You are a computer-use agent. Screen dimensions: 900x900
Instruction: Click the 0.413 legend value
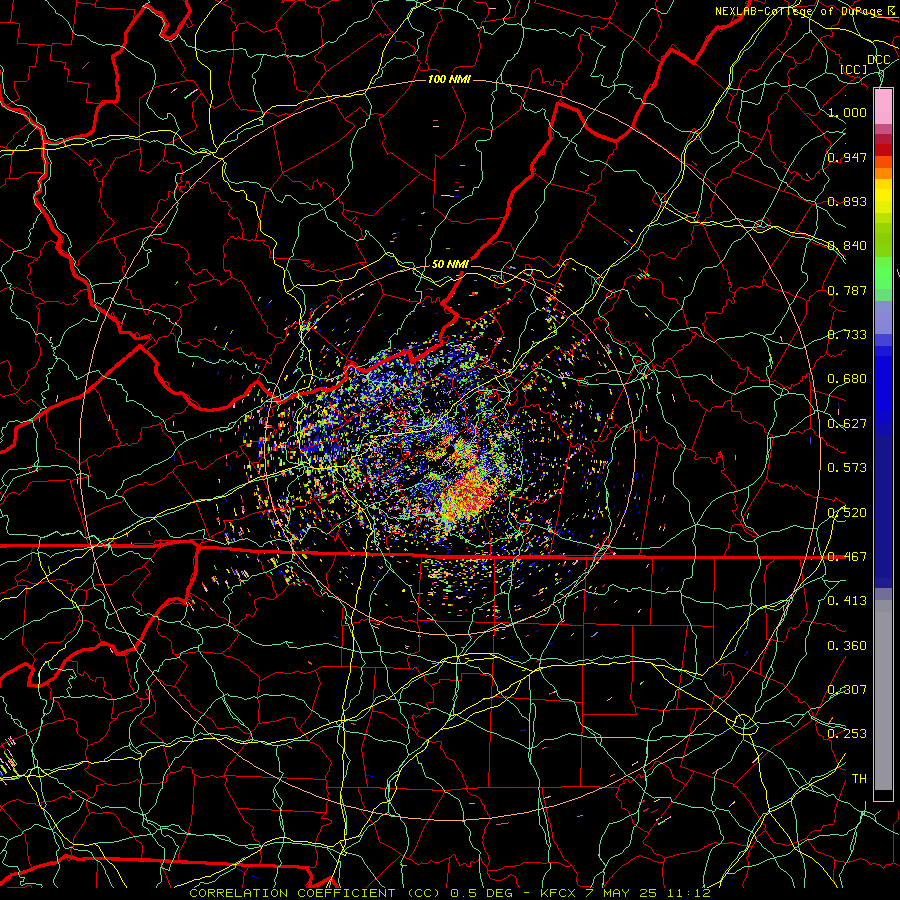tap(847, 601)
